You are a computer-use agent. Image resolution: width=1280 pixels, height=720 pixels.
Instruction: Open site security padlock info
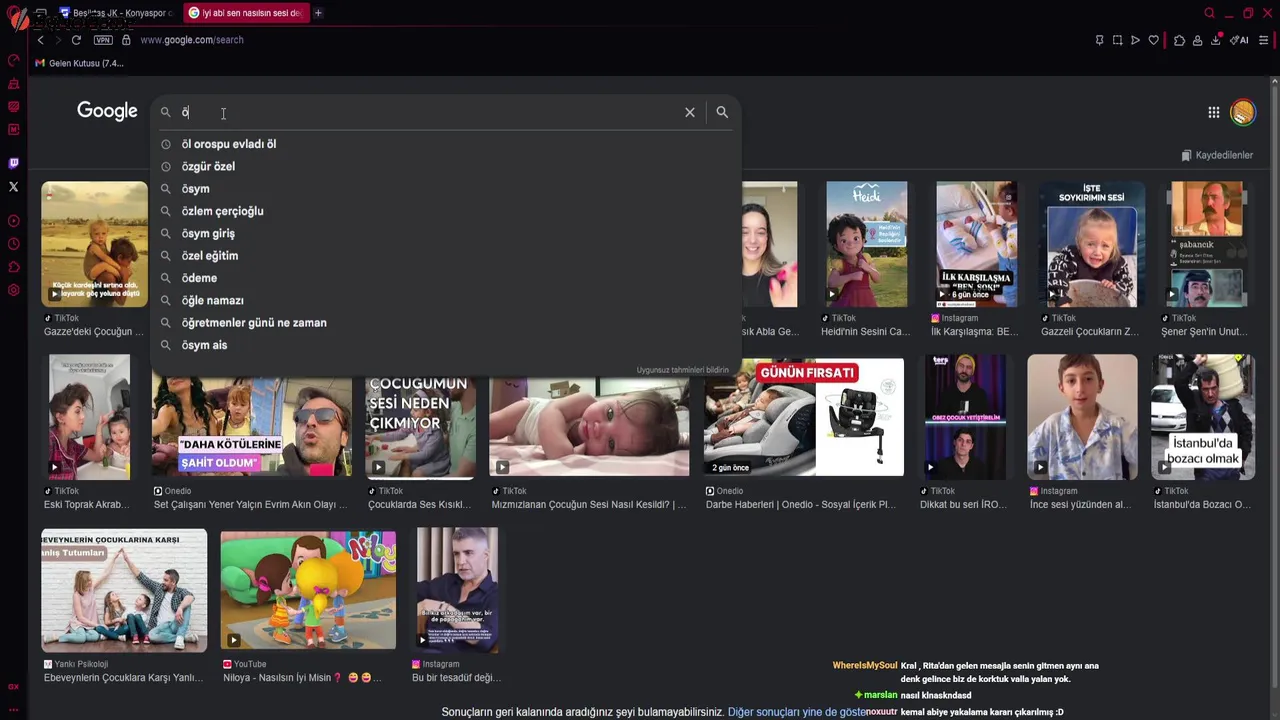(126, 40)
